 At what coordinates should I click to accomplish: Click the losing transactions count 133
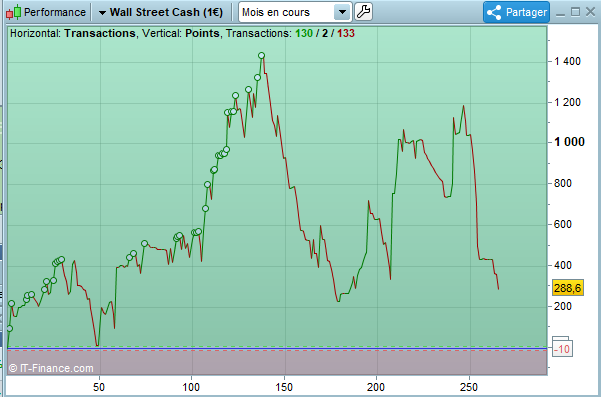pyautogui.click(x=346, y=33)
